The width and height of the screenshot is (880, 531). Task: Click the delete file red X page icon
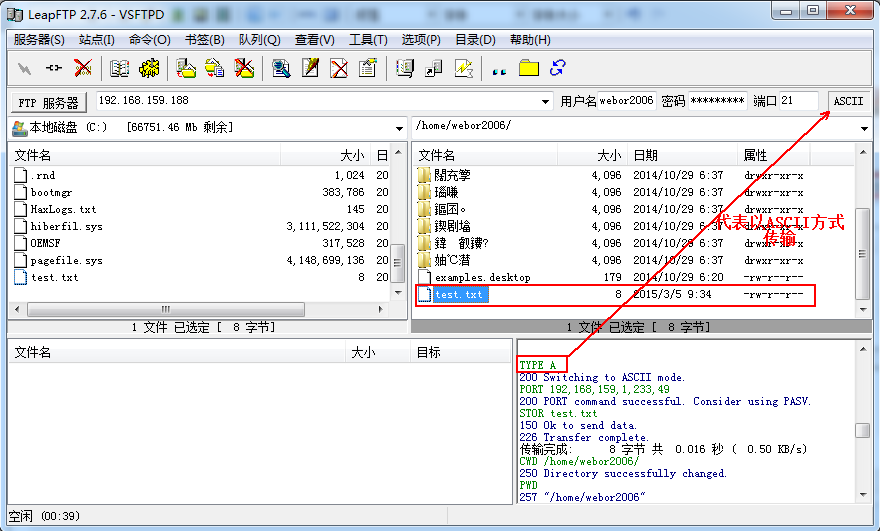click(x=339, y=68)
